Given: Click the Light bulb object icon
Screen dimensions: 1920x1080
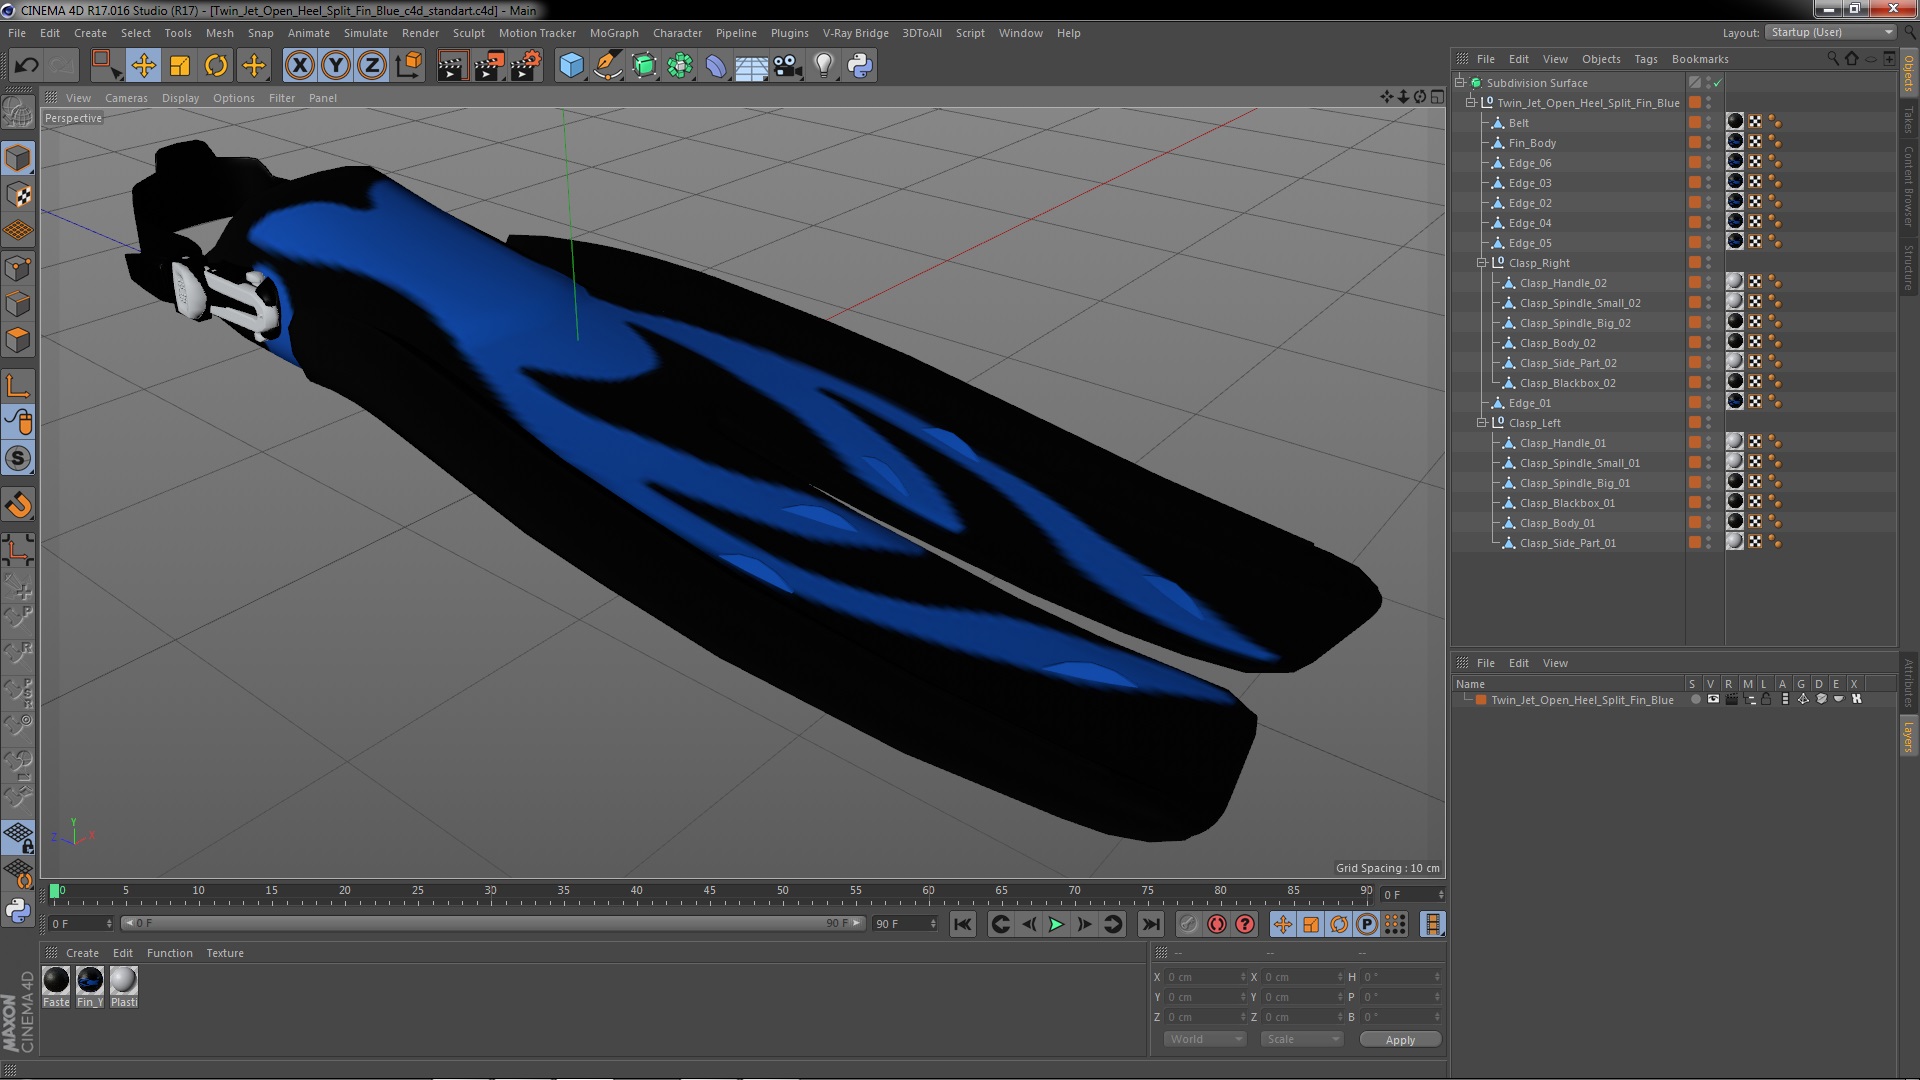Looking at the screenshot, I should pyautogui.click(x=823, y=66).
